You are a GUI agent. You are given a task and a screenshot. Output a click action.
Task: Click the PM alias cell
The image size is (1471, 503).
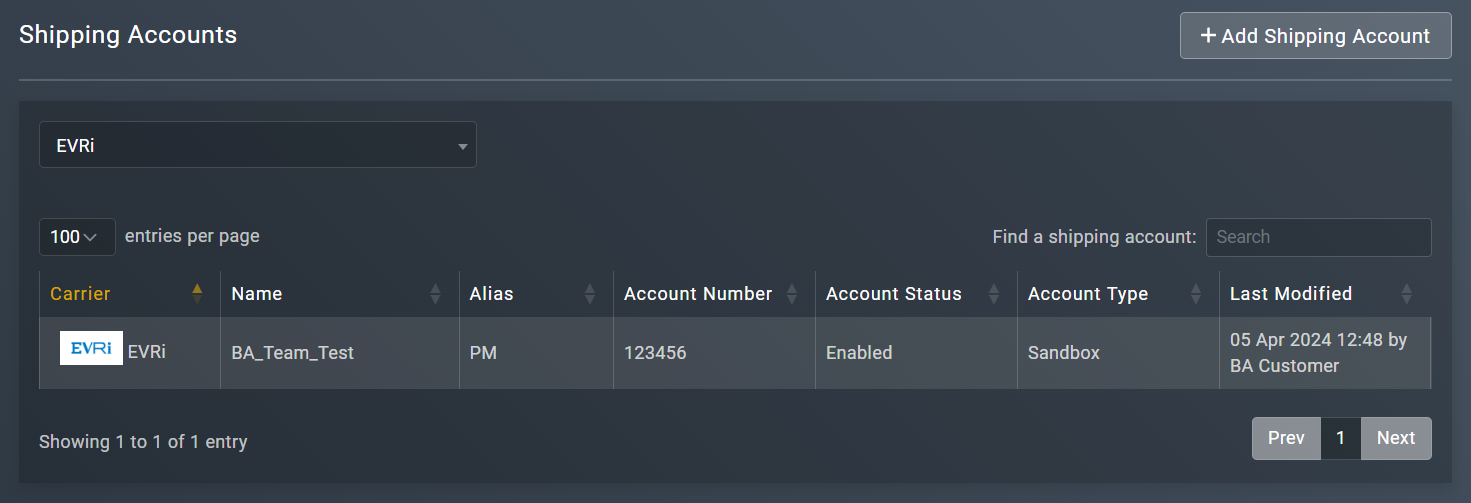pos(536,353)
